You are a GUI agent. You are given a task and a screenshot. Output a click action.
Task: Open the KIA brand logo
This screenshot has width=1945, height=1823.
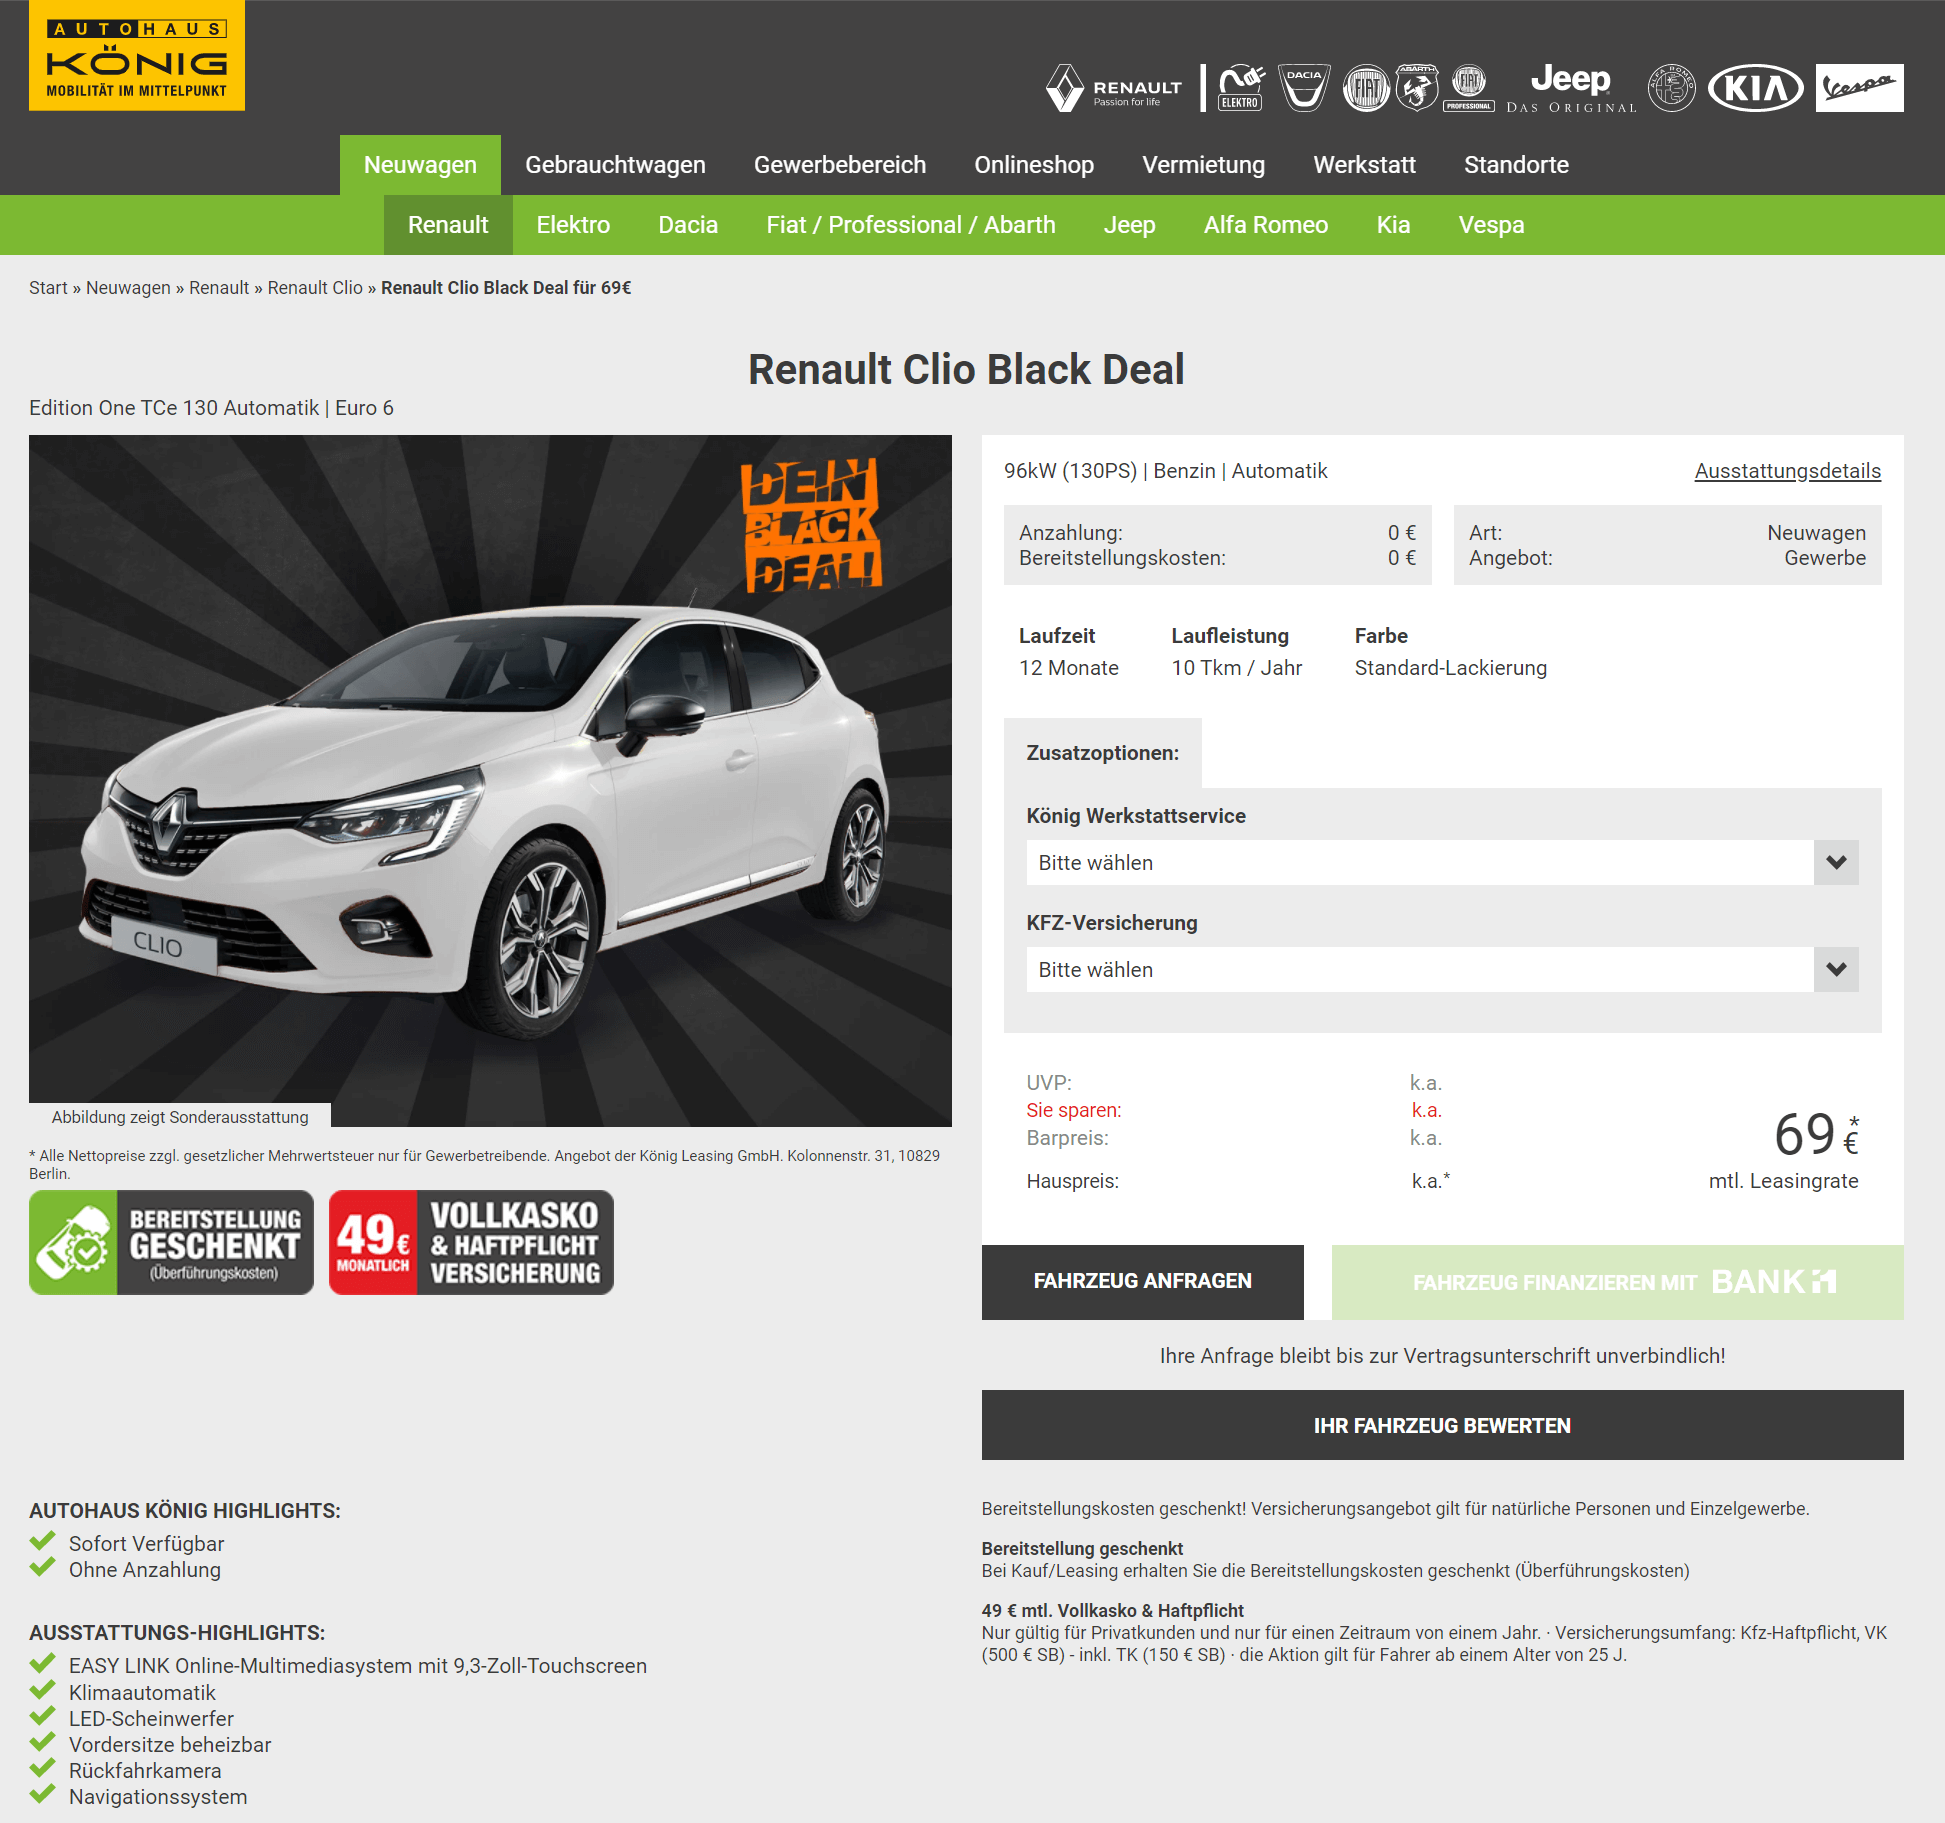[1756, 89]
